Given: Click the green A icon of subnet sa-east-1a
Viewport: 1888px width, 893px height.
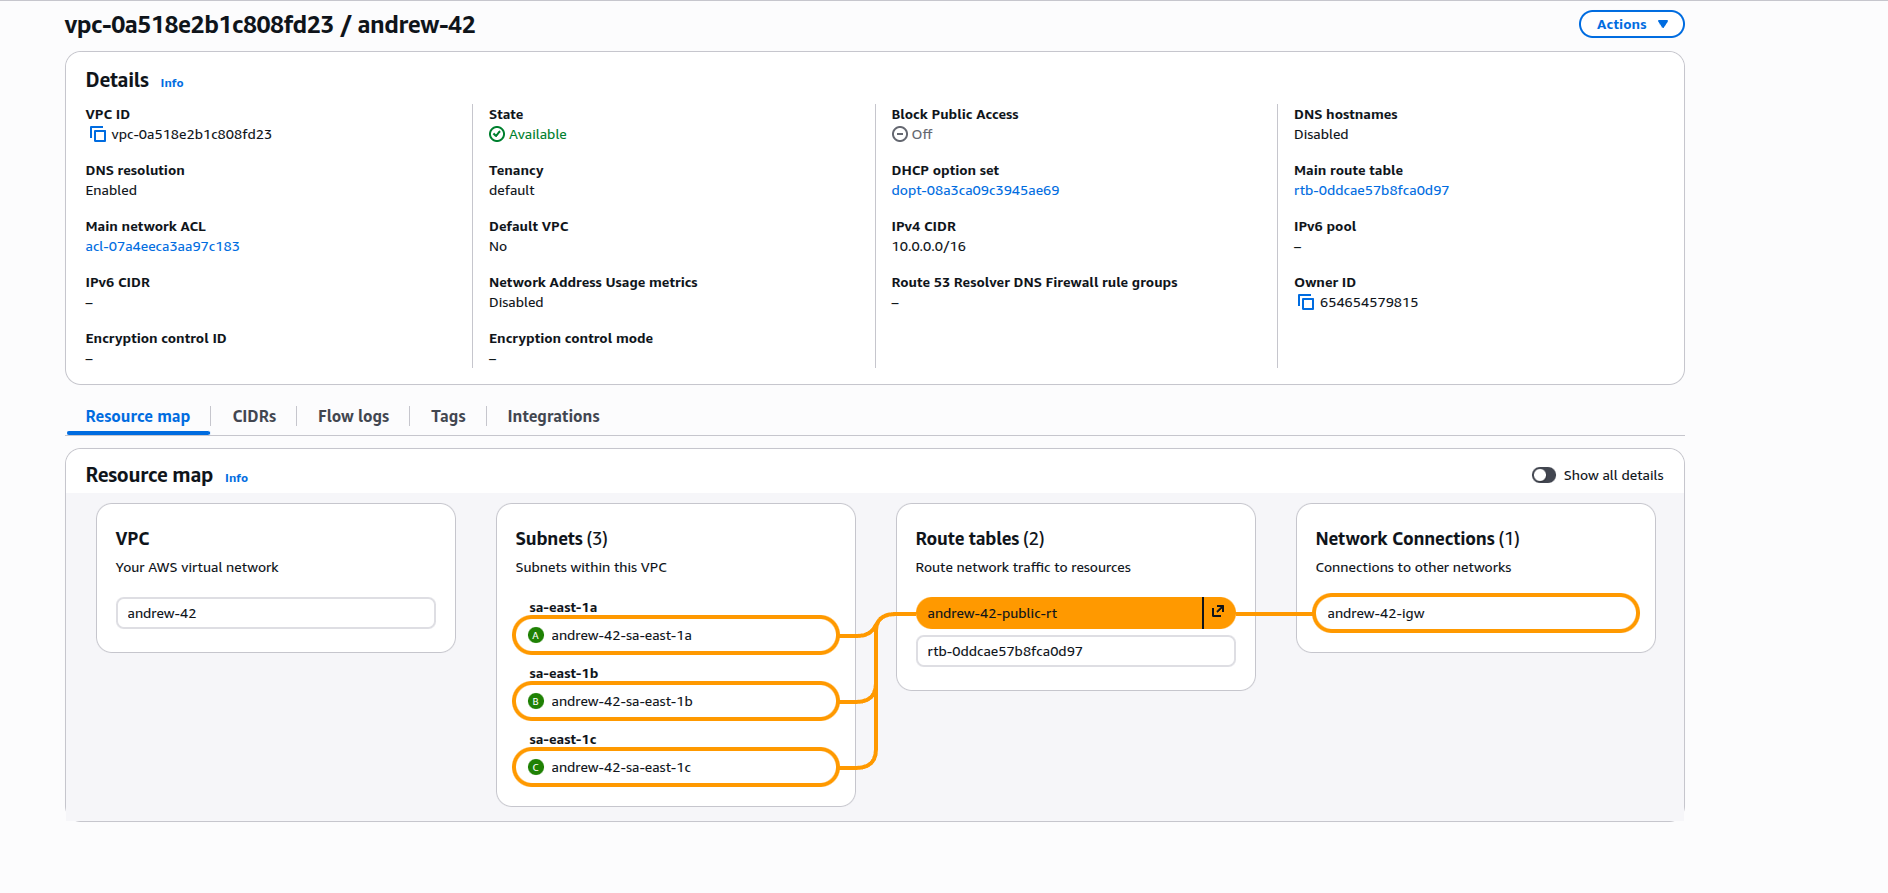Looking at the screenshot, I should 536,635.
